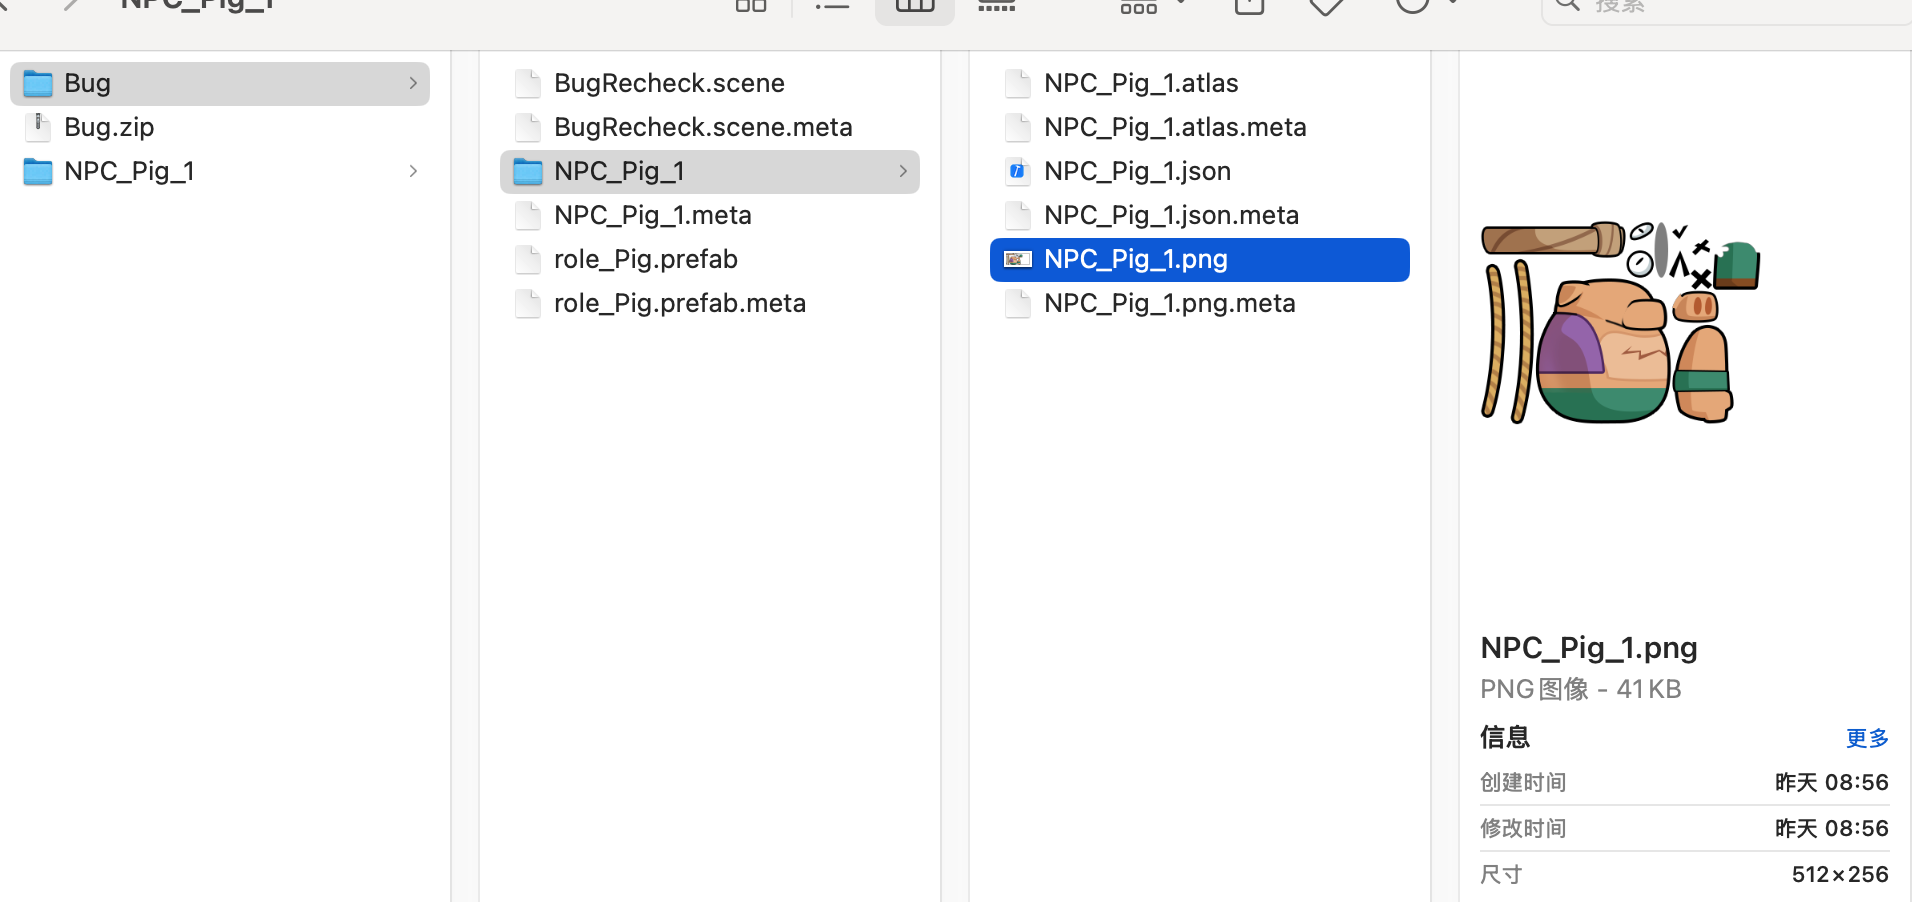Switch to column view in toolbar

(x=914, y=6)
